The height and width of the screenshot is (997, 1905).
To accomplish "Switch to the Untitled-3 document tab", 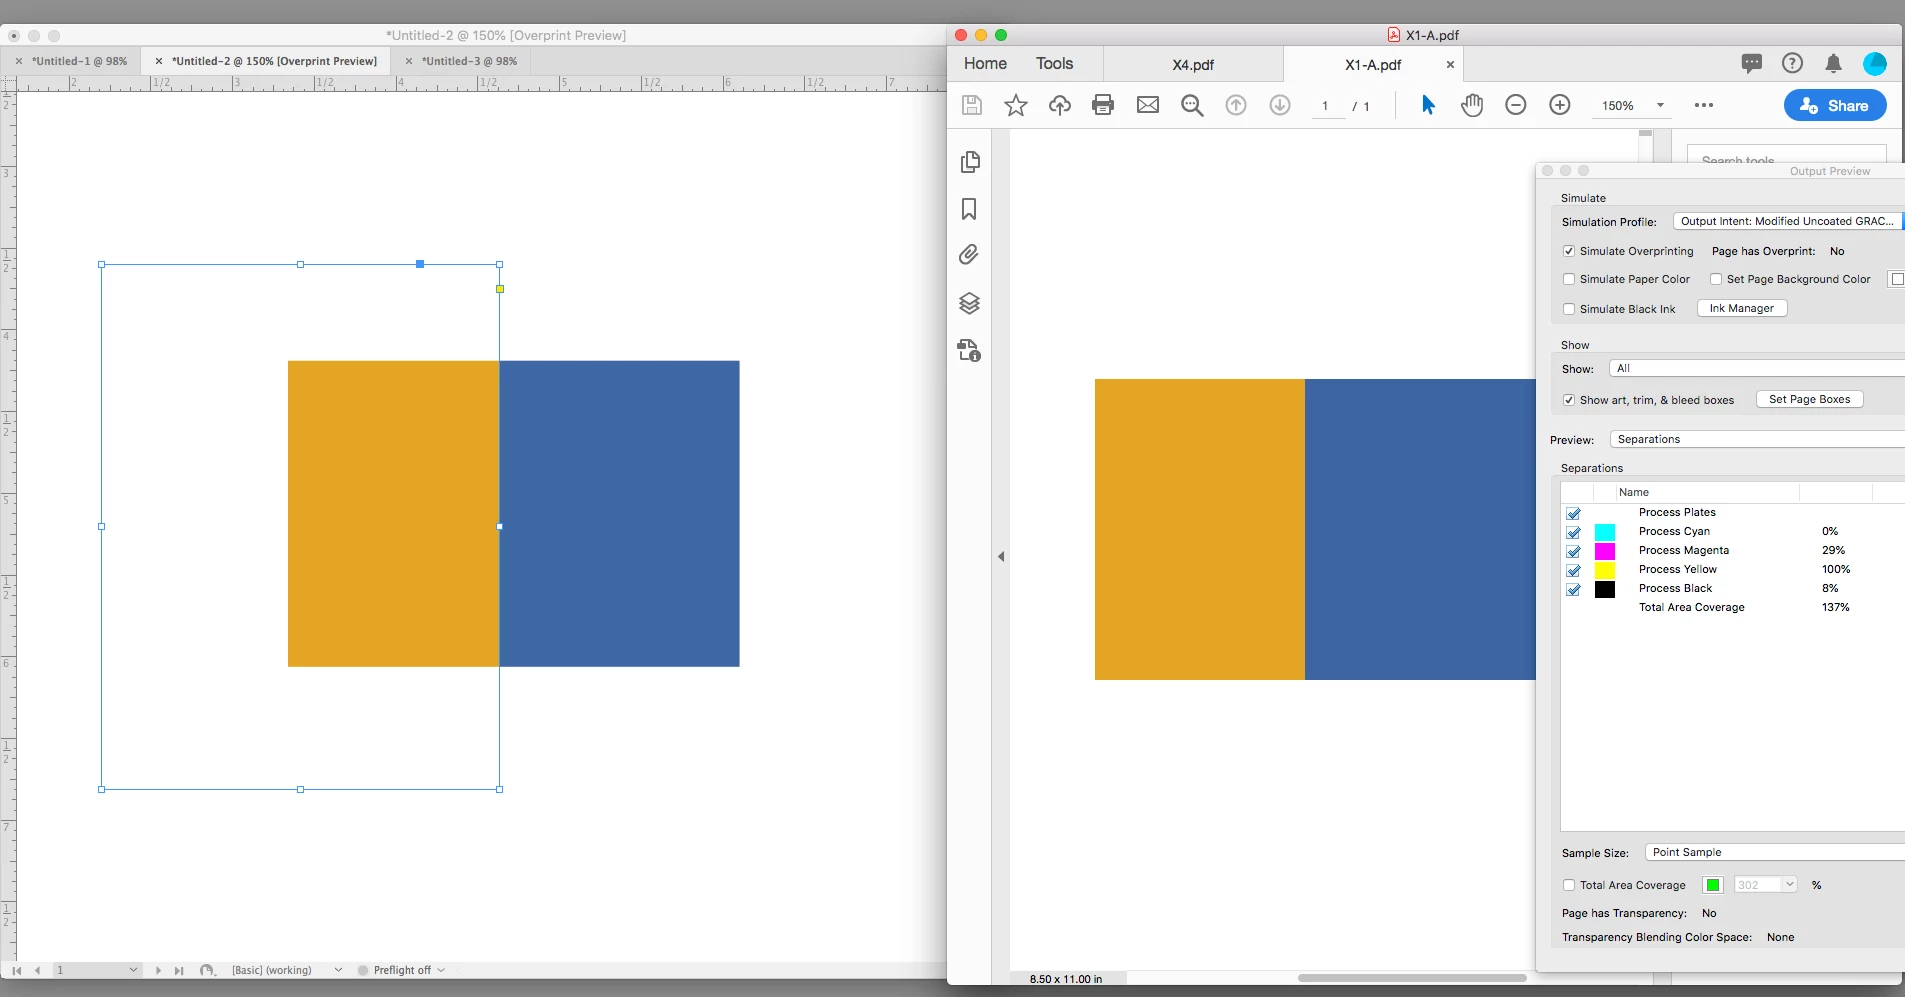I will [x=469, y=61].
